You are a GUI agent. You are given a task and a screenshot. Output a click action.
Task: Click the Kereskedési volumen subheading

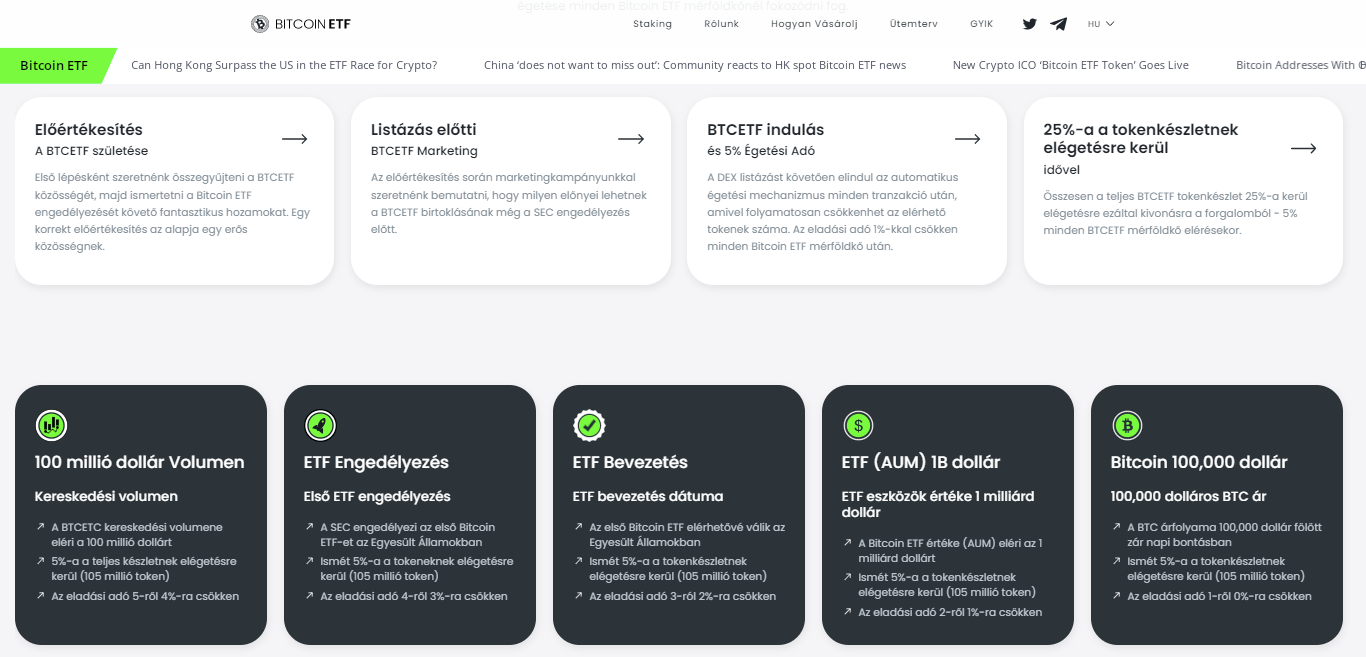pos(107,497)
